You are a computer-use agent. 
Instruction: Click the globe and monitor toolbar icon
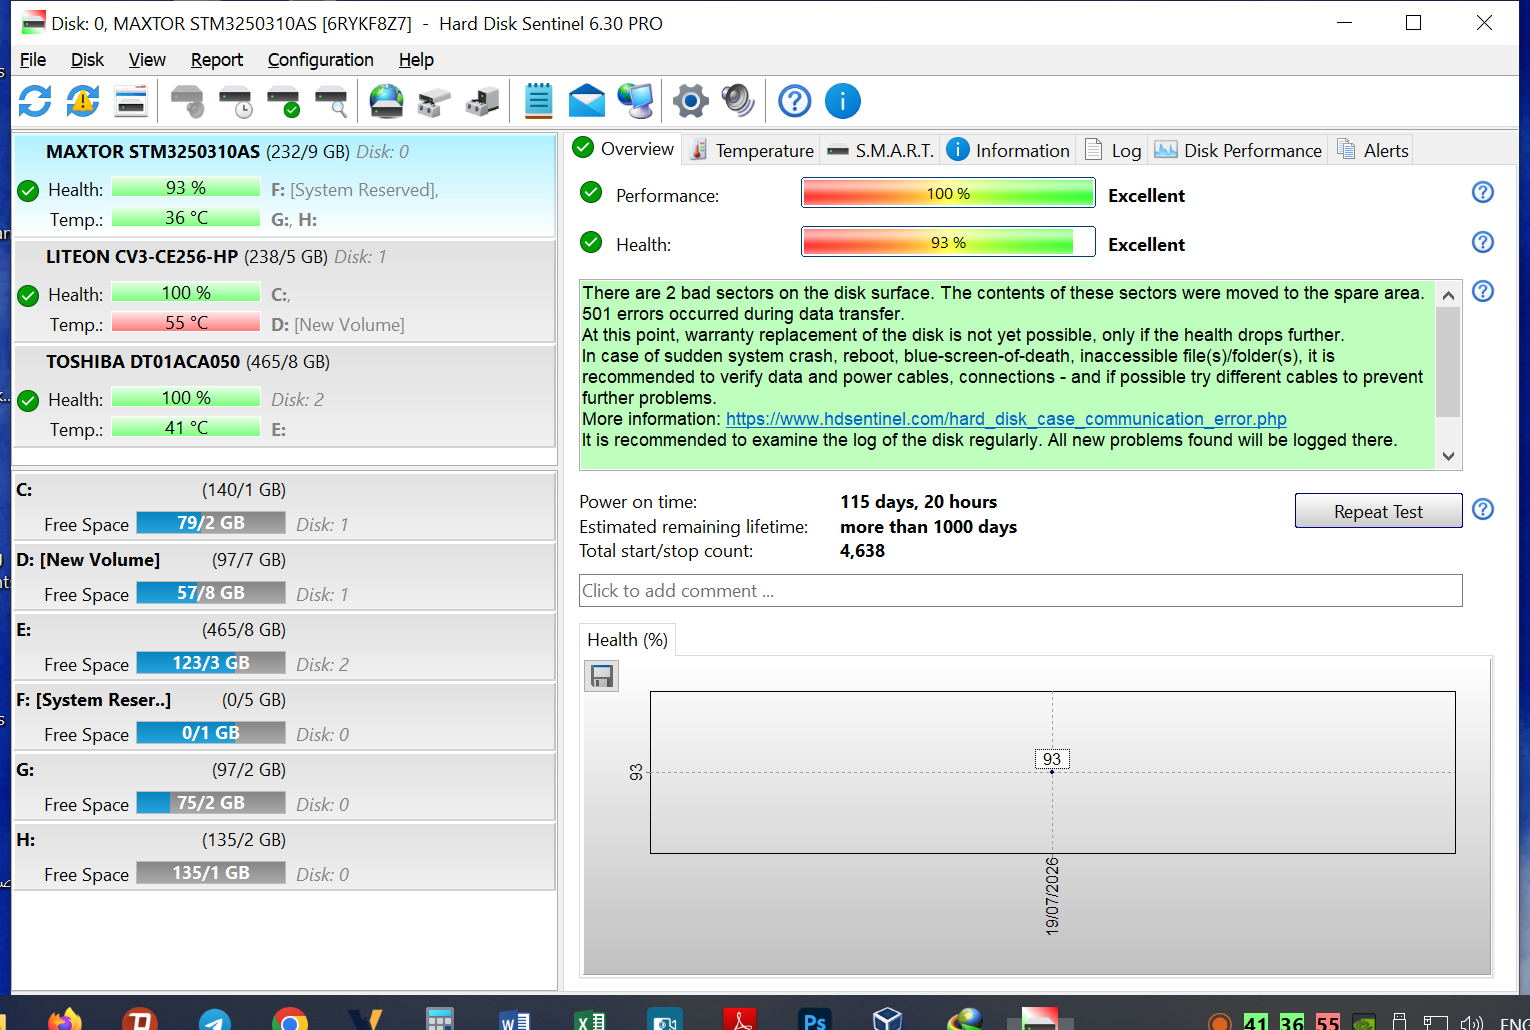635,101
